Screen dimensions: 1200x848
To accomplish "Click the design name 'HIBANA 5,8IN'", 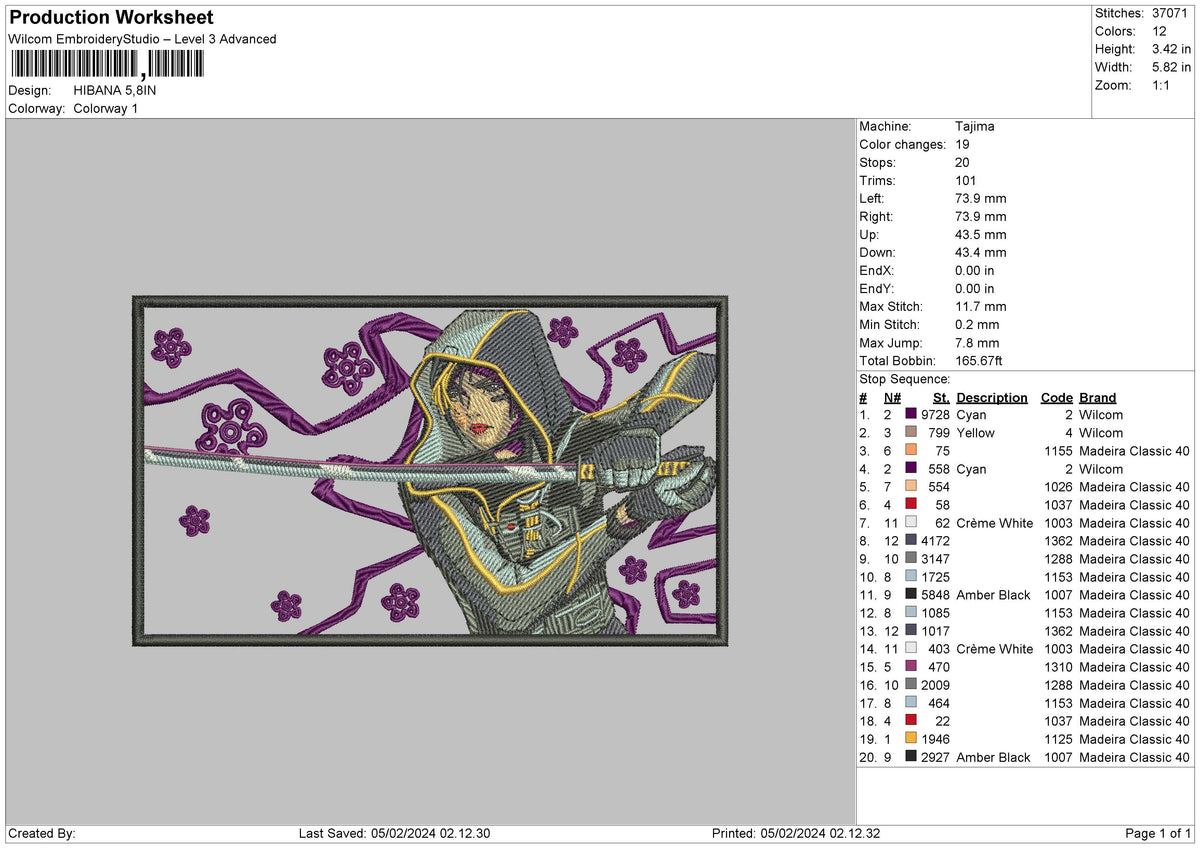I will click(115, 90).
